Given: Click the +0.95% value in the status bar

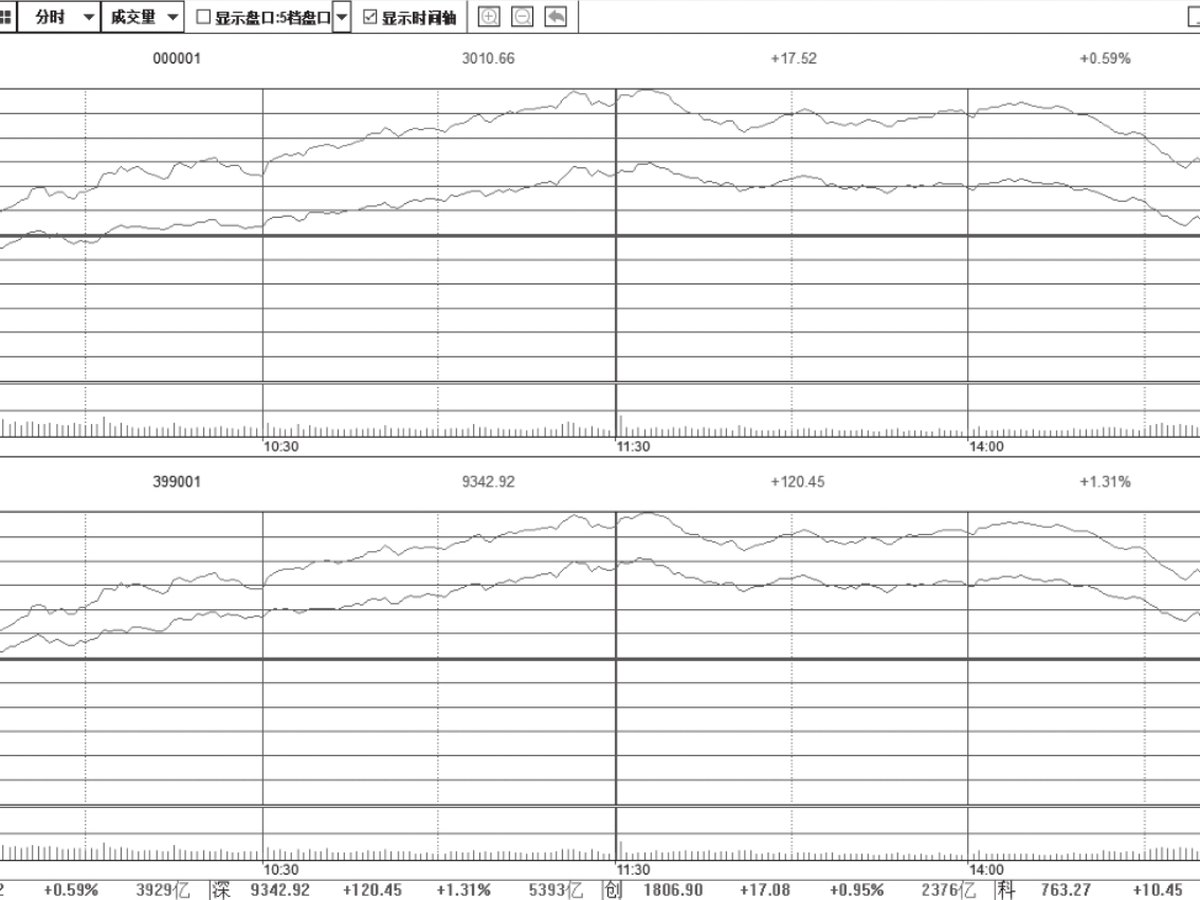Looking at the screenshot, I should [857, 890].
